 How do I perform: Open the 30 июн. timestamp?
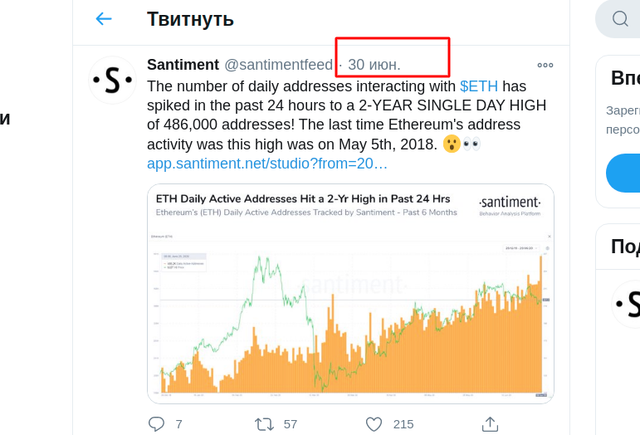(374, 64)
